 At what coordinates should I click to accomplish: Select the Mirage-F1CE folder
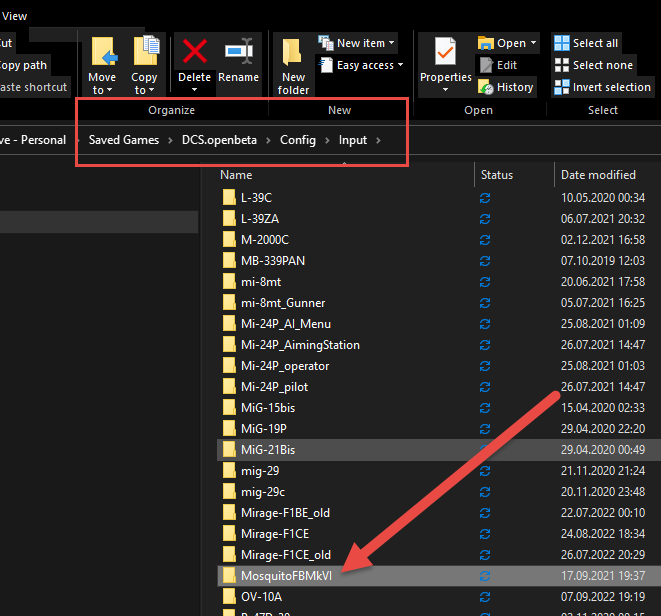[275, 534]
